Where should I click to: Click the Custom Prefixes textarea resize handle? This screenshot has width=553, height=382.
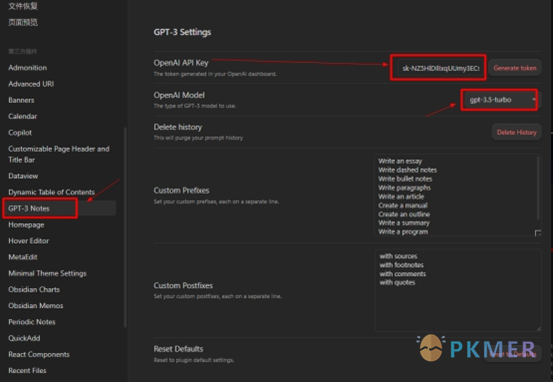538,233
